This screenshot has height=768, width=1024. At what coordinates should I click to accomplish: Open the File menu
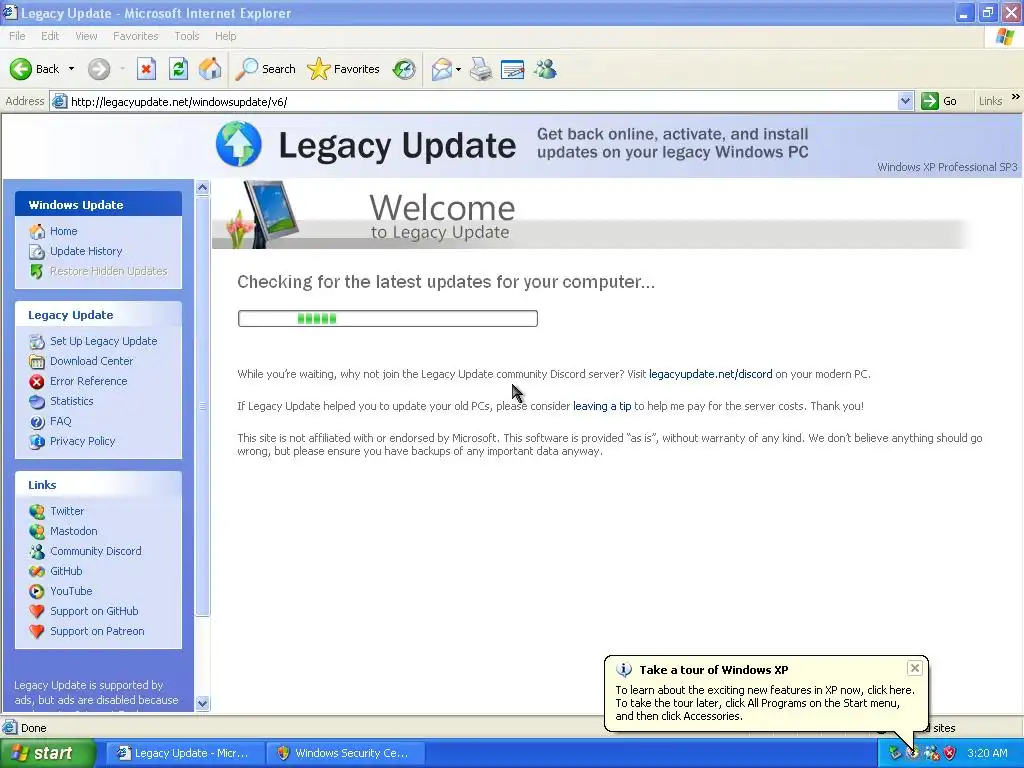point(17,36)
